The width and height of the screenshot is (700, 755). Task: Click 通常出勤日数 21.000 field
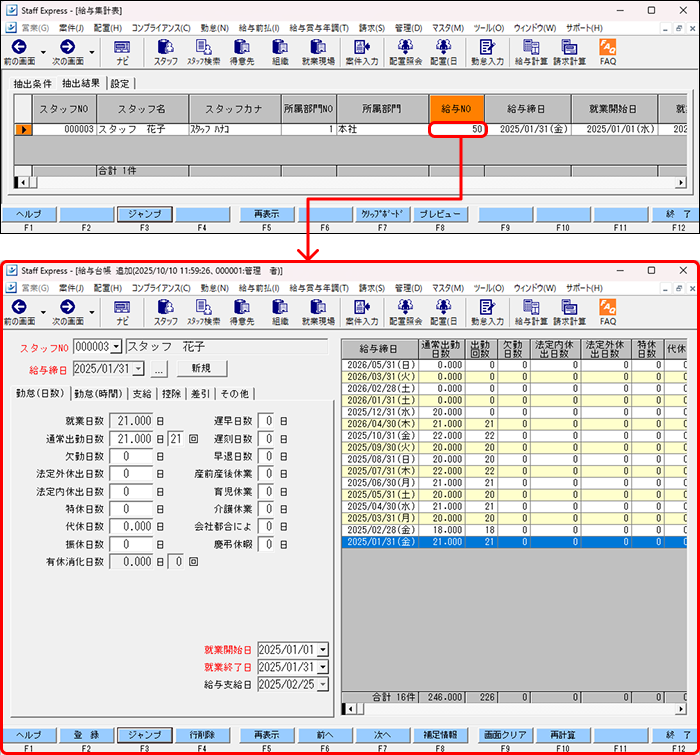[131, 439]
